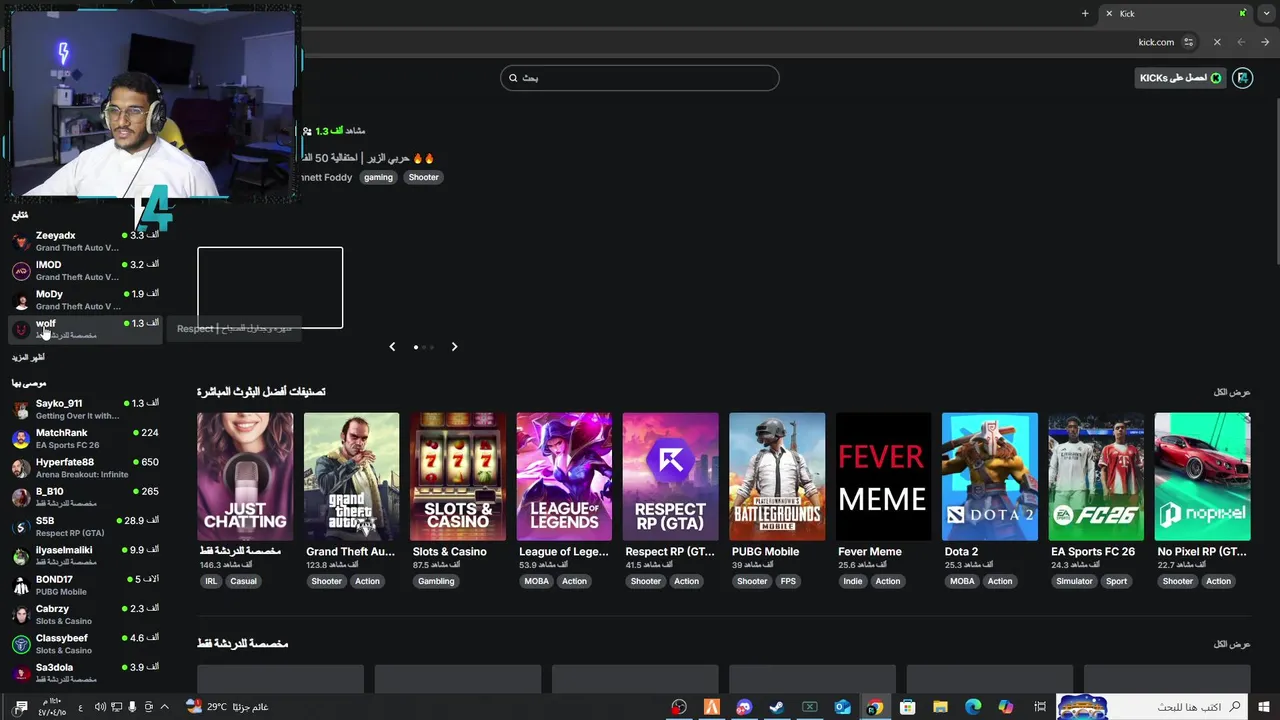The image size is (1280, 720).
Task: Open PUBG Mobile category thumbnail
Action: tap(777, 476)
